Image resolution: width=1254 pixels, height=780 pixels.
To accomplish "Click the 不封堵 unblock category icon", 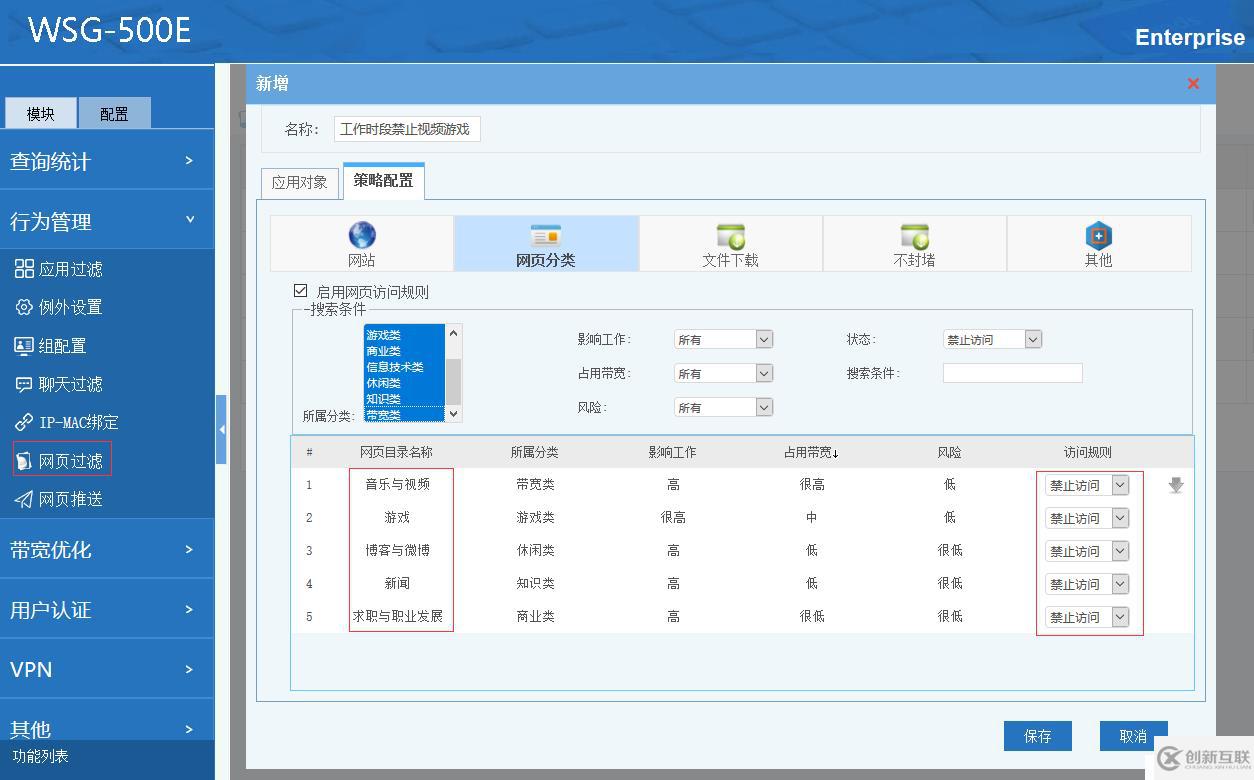I will click(915, 242).
